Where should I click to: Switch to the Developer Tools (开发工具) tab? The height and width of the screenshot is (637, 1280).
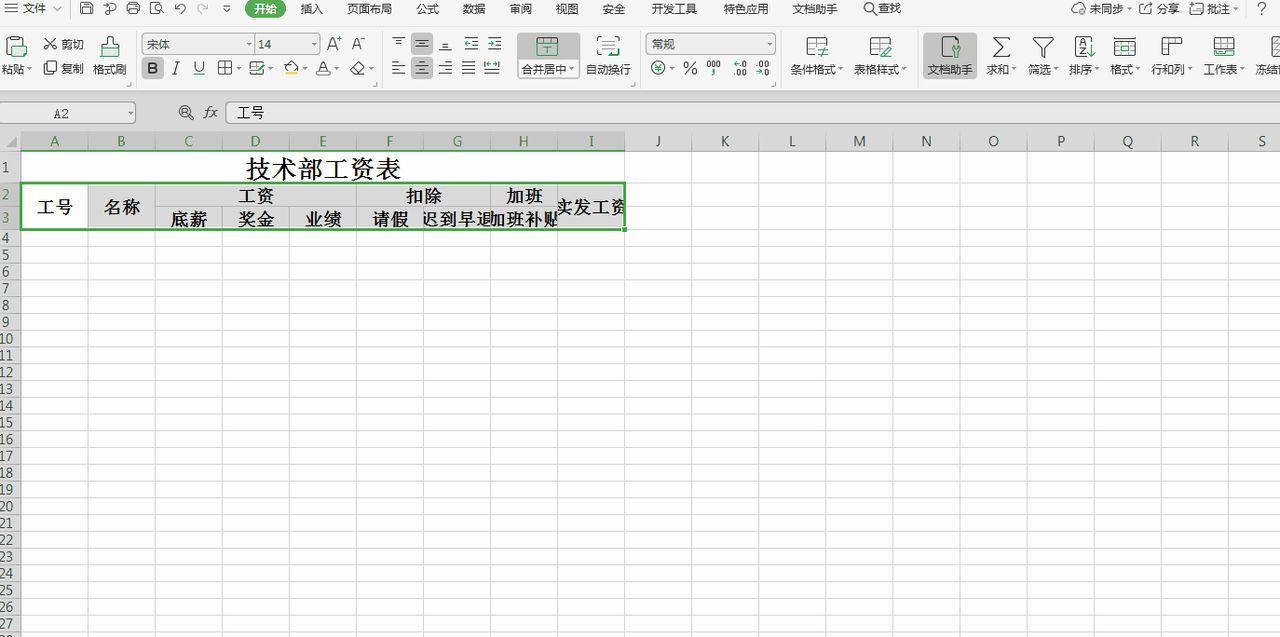click(674, 9)
